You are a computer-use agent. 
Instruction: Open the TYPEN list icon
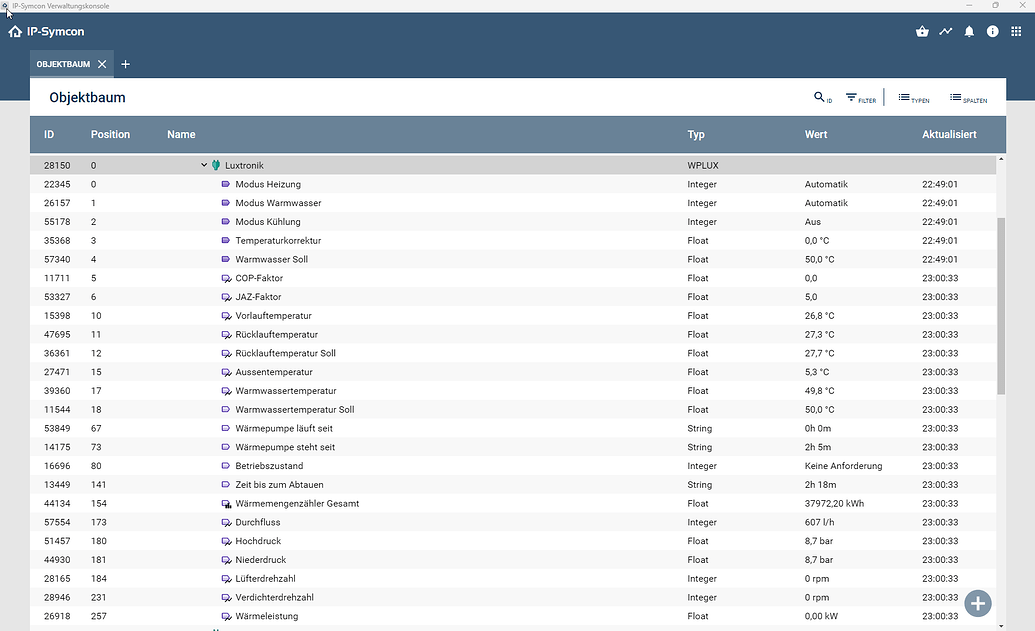(910, 98)
